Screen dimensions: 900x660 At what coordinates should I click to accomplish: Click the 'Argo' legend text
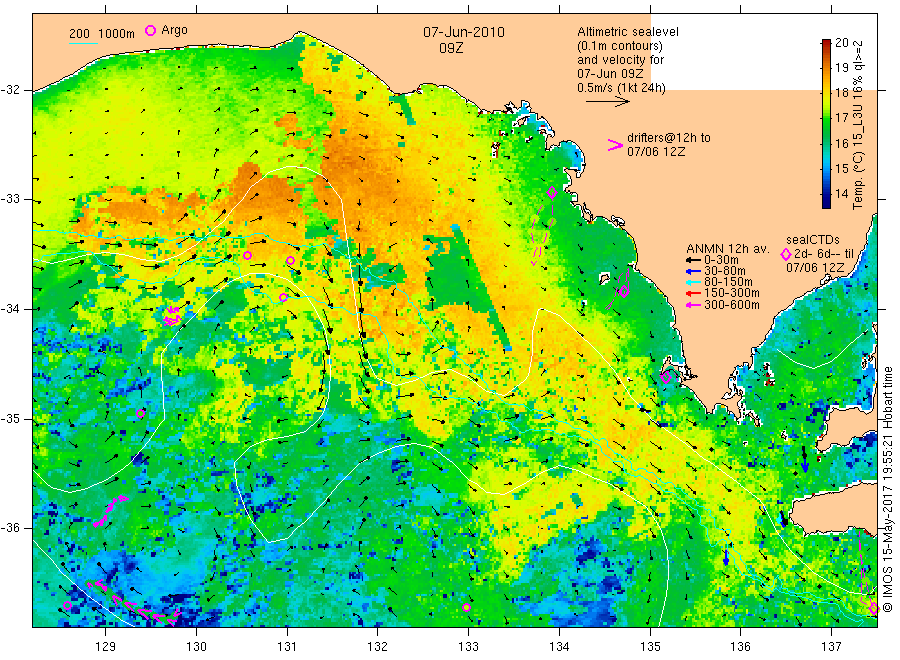pos(174,30)
